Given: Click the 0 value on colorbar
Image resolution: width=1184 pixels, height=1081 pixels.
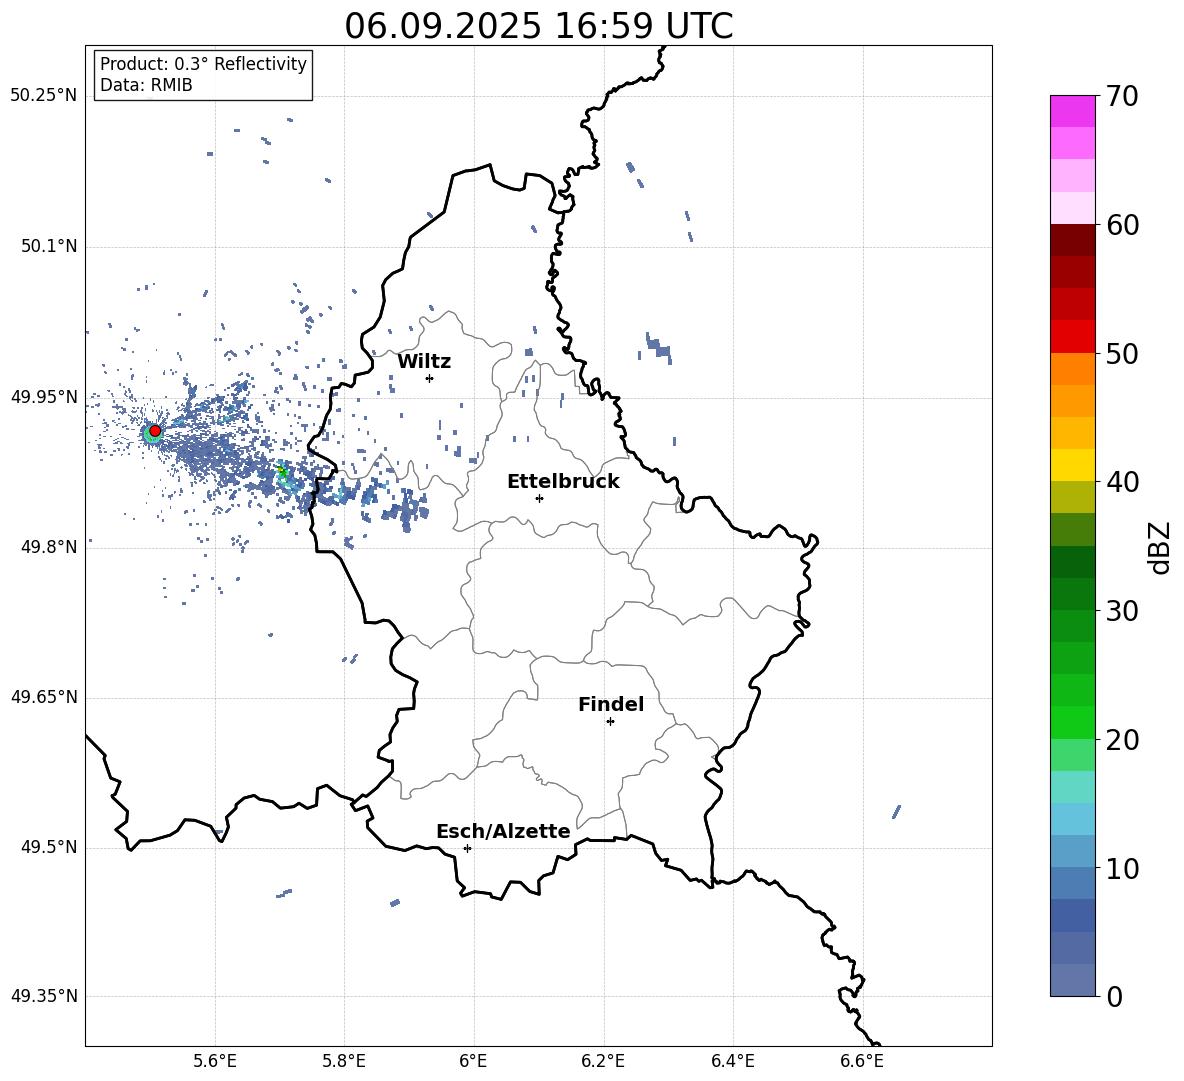Looking at the screenshot, I should [1115, 996].
